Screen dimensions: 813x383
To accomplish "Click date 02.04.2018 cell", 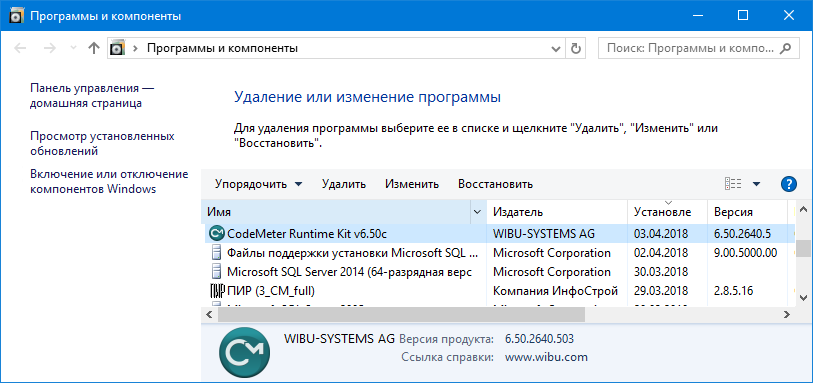I will (661, 253).
